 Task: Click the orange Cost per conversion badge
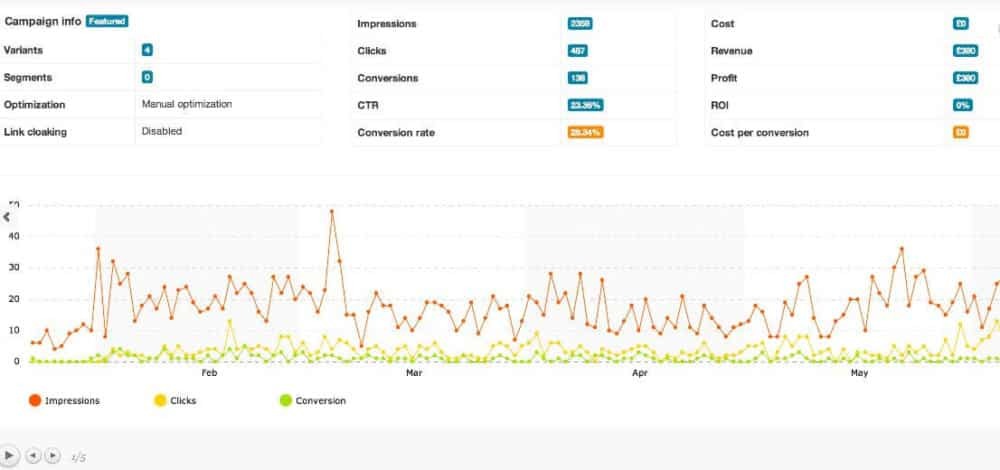[960, 132]
